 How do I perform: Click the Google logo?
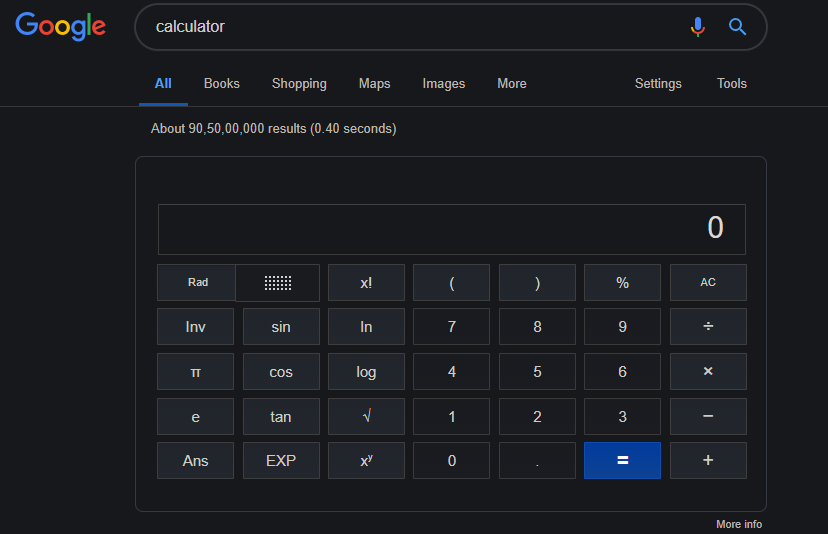tap(61, 27)
